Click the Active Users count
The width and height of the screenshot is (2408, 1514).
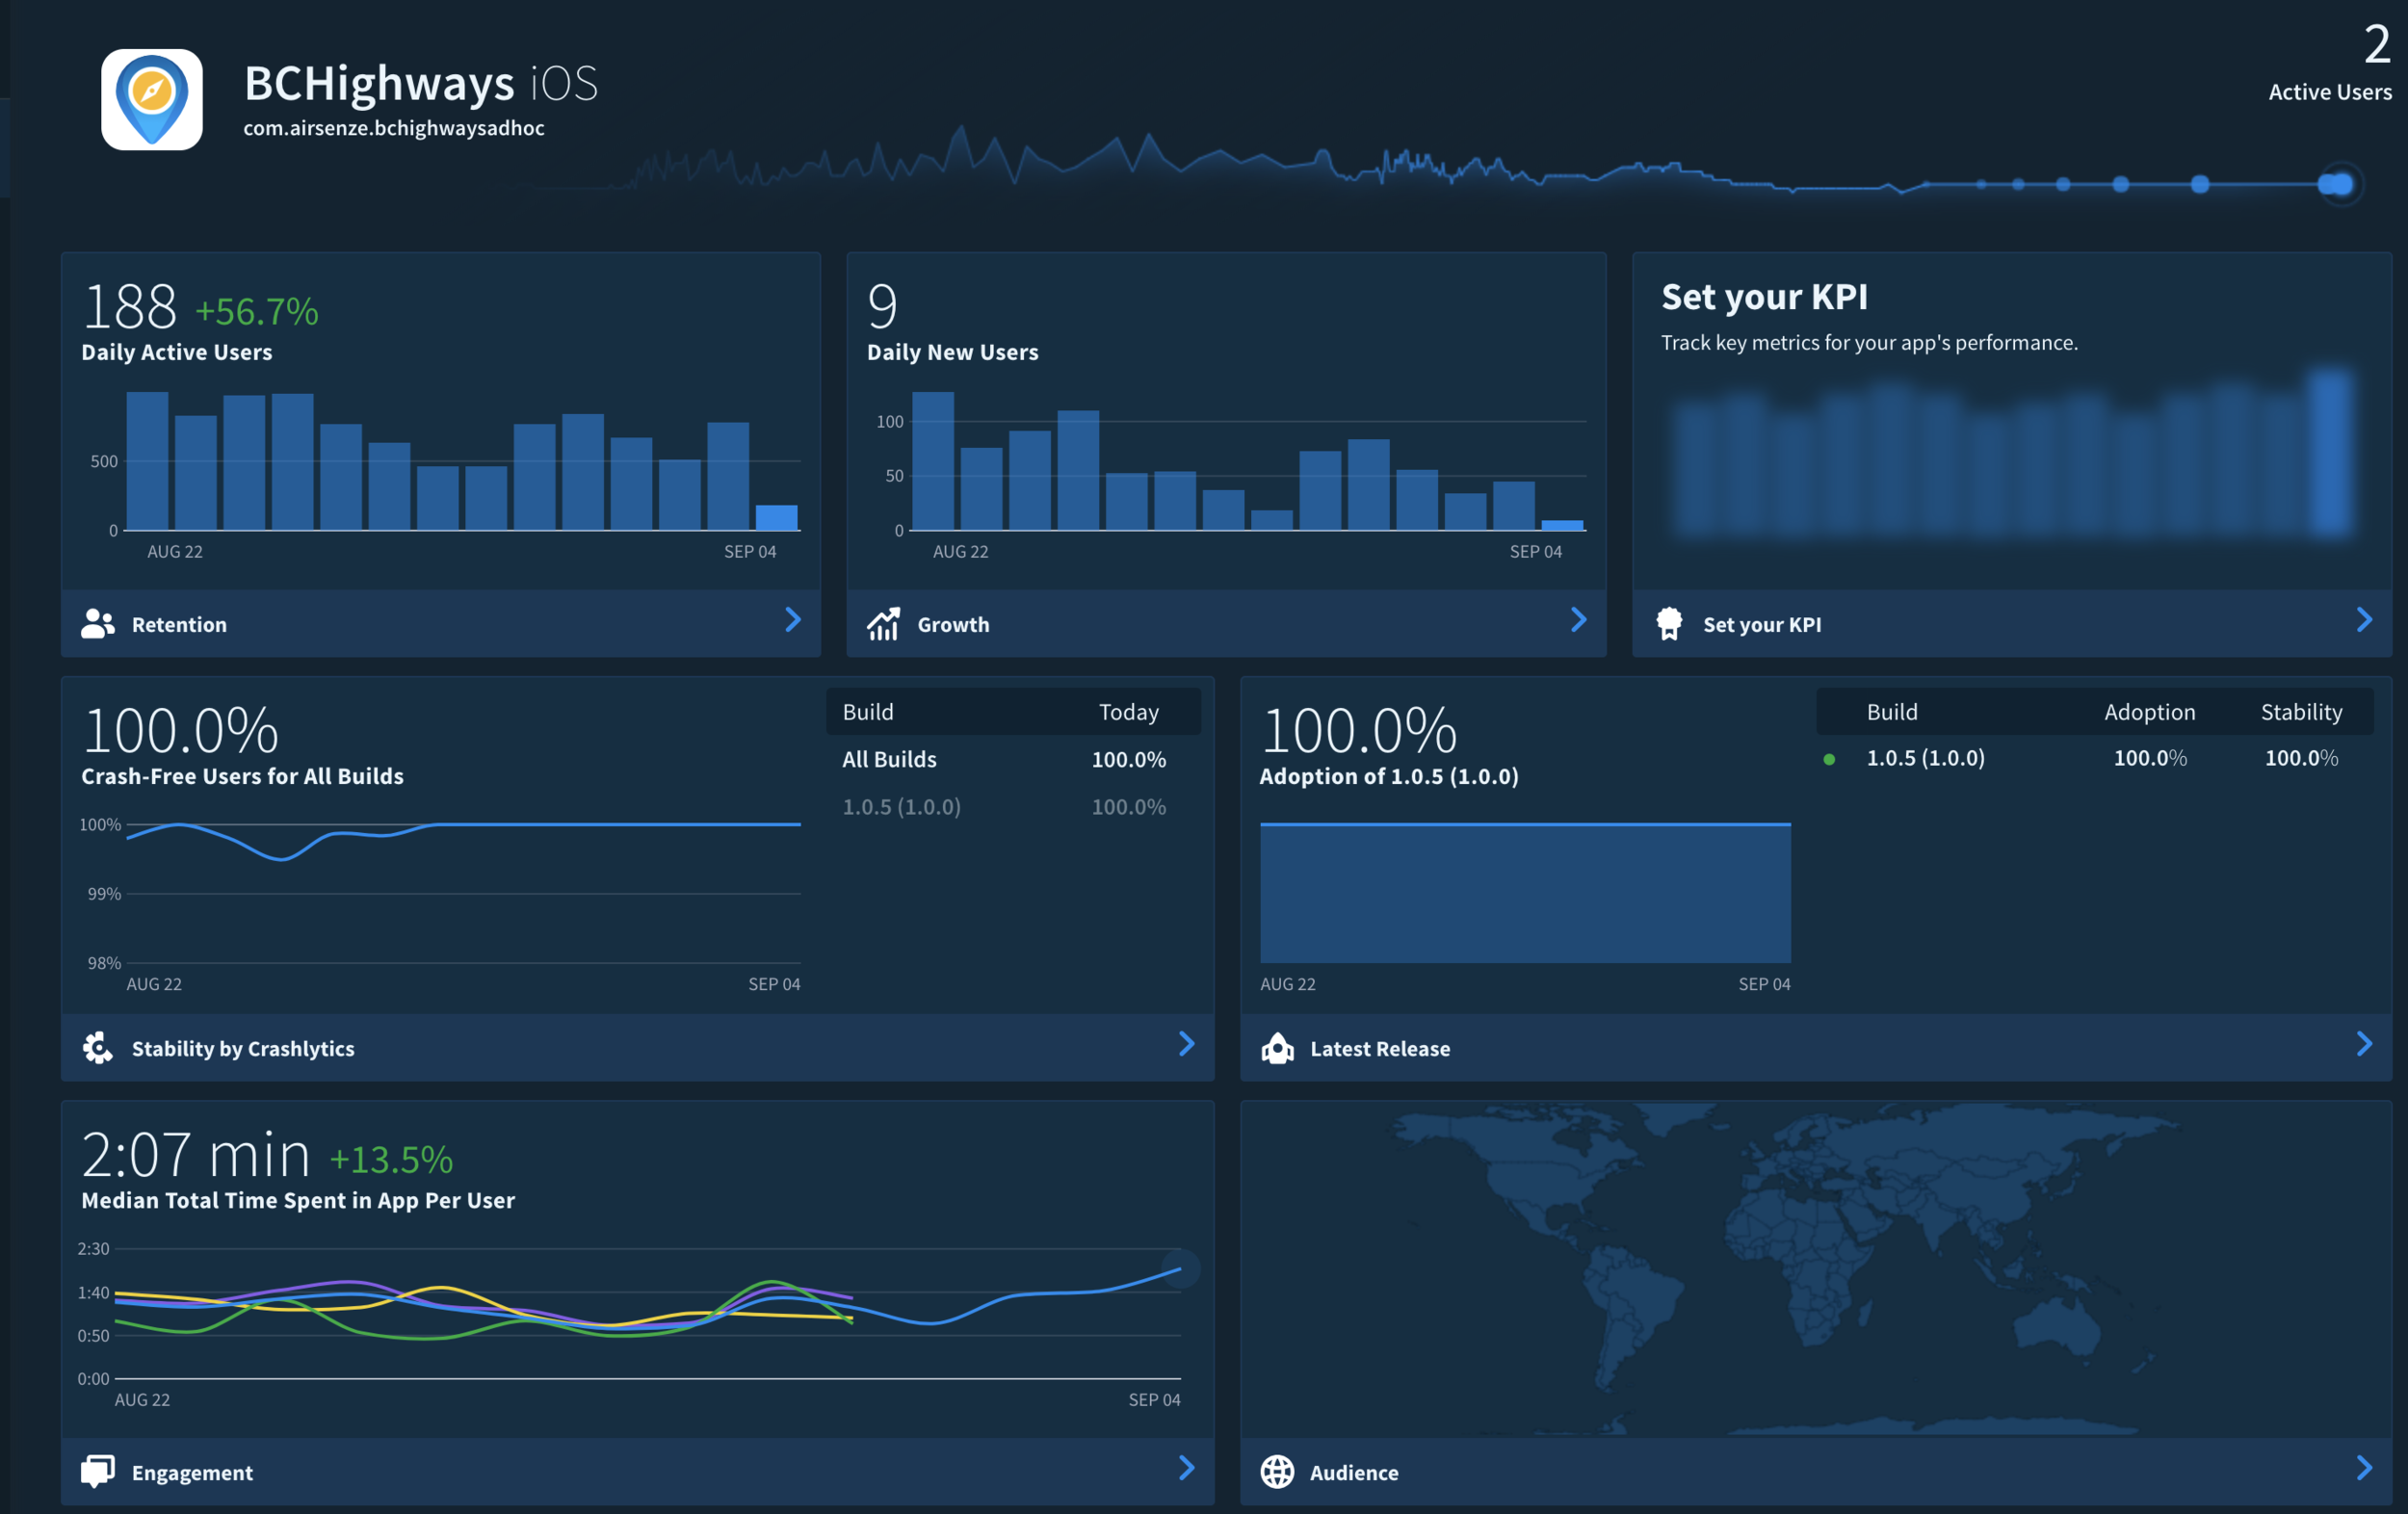pyautogui.click(x=2376, y=45)
